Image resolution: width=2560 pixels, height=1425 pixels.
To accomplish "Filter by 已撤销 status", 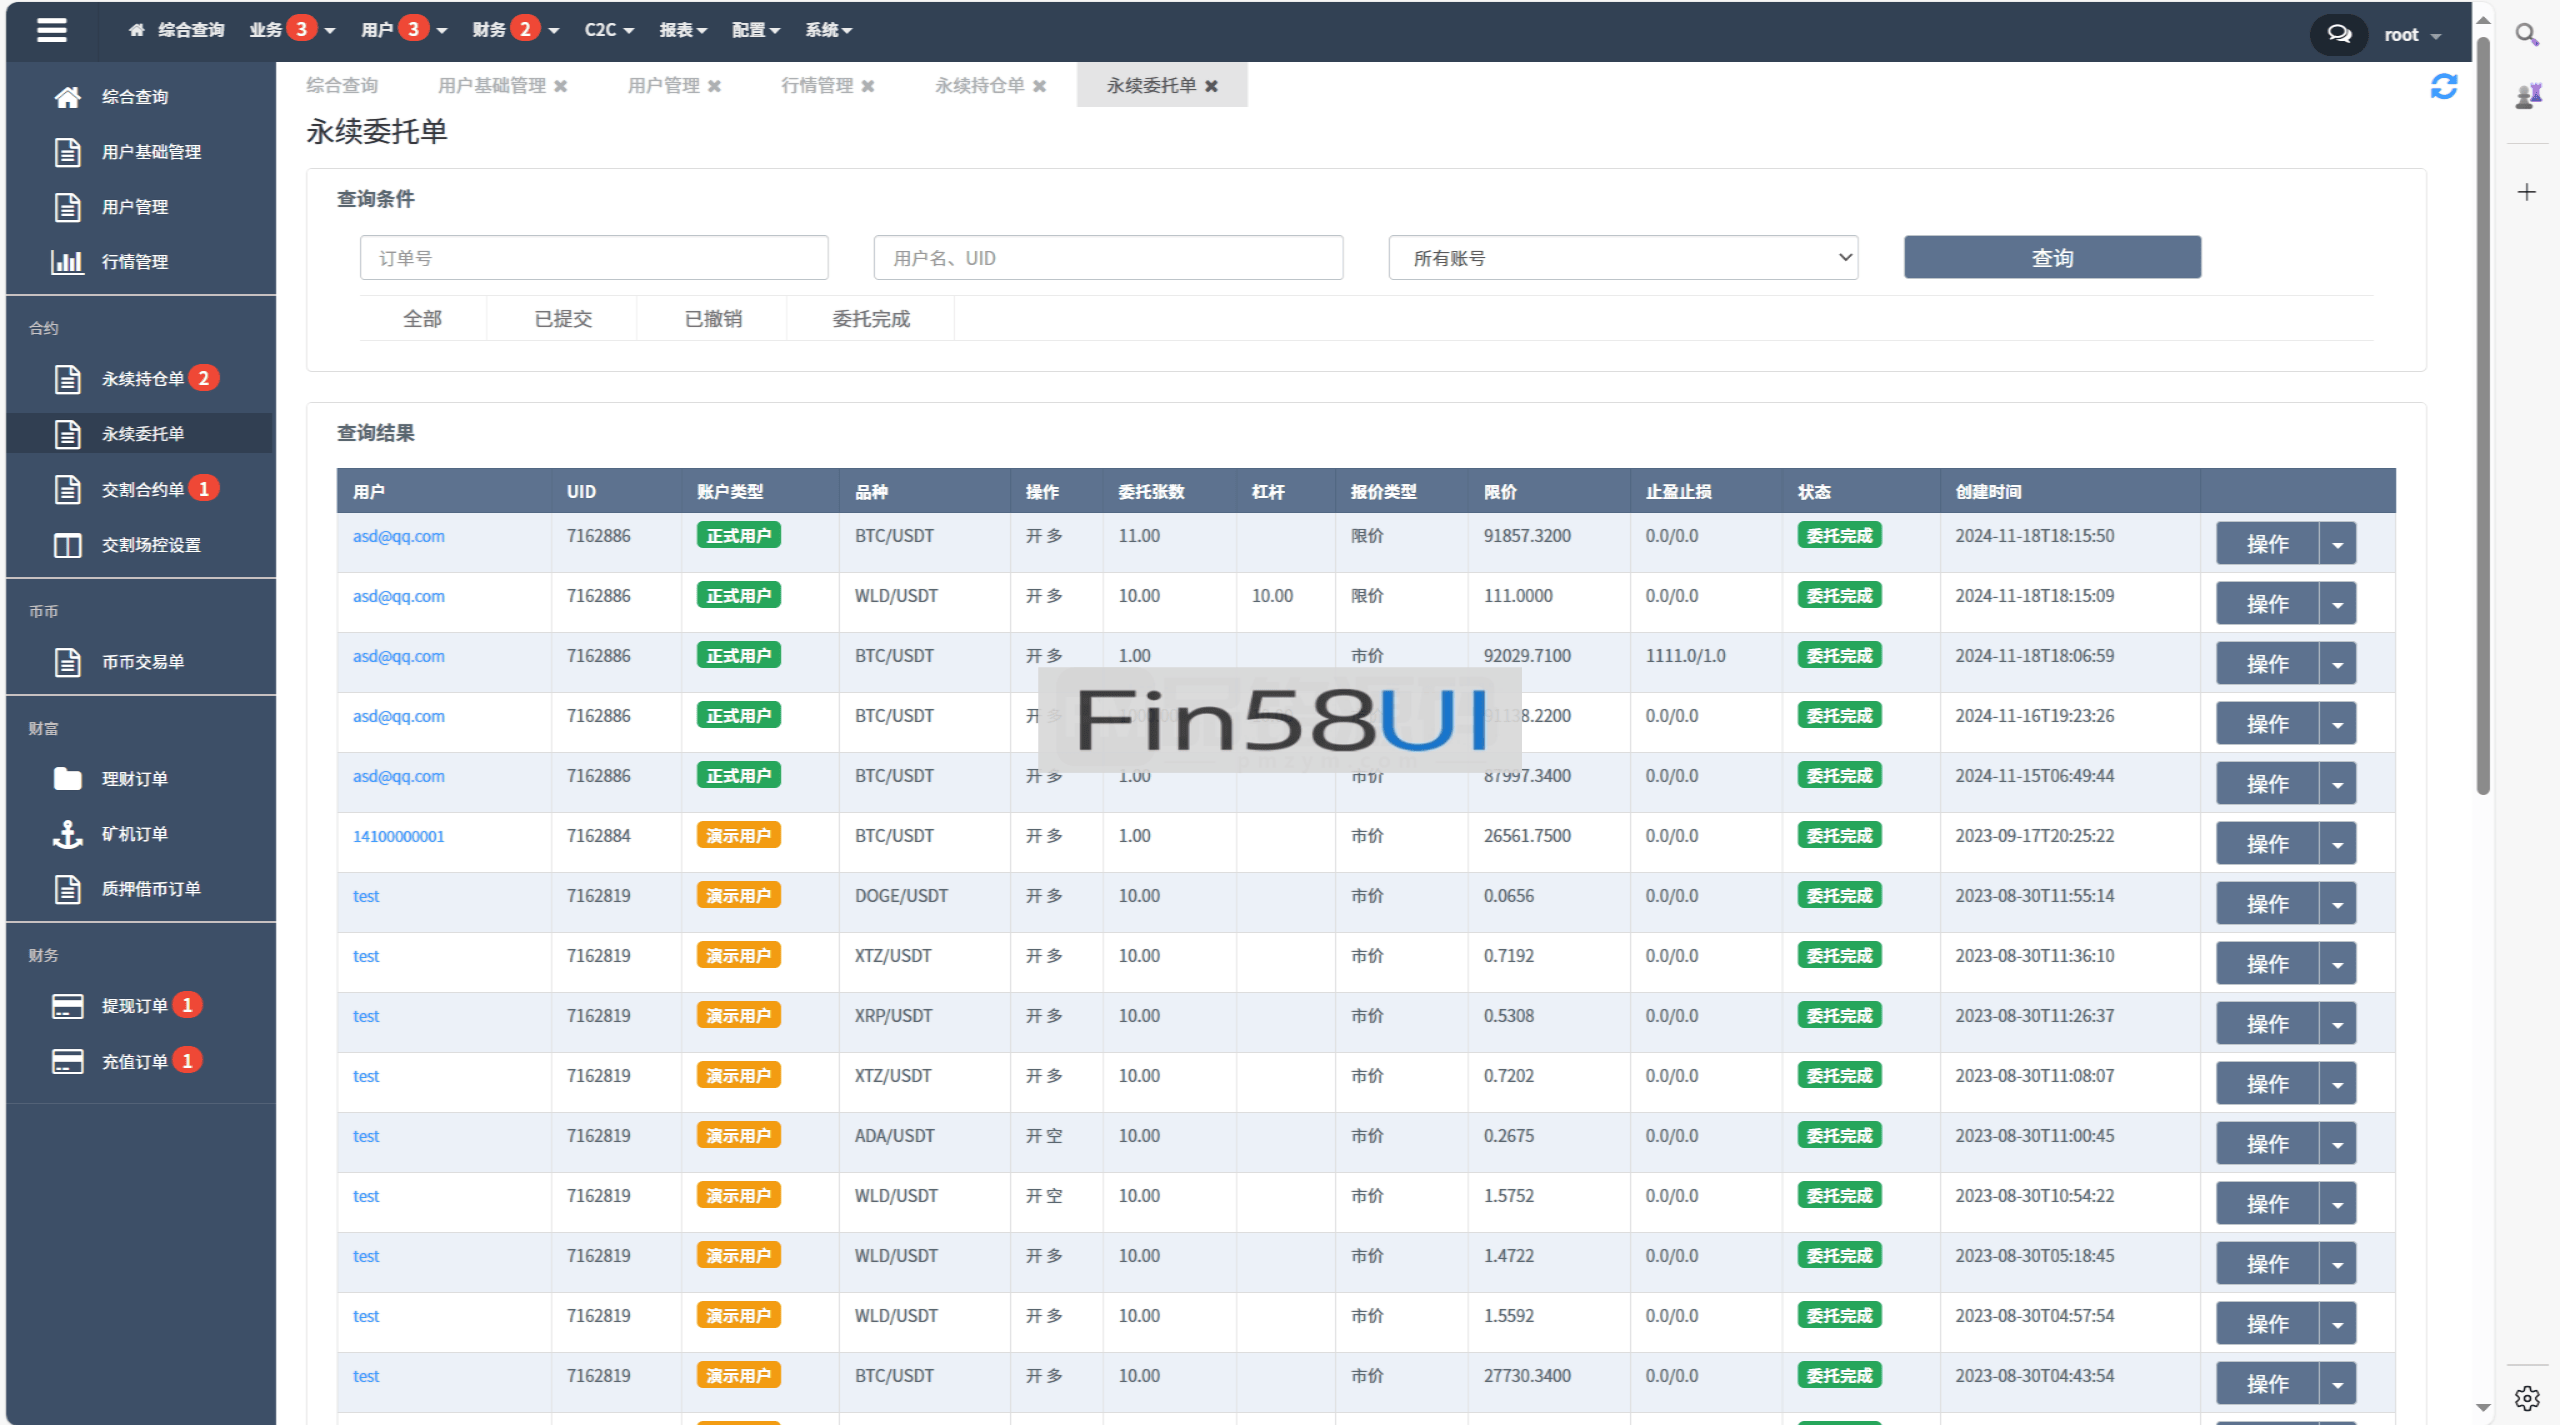I will (713, 319).
